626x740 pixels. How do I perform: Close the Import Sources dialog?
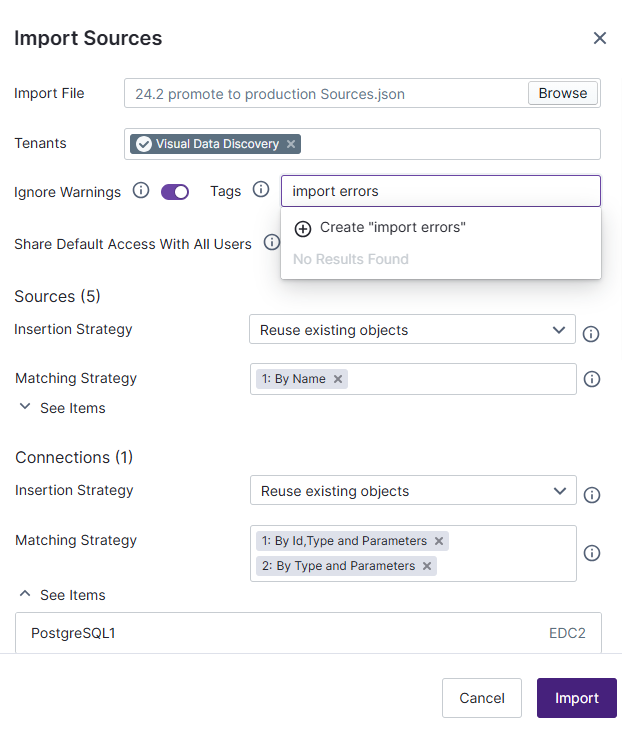pyautogui.click(x=600, y=38)
